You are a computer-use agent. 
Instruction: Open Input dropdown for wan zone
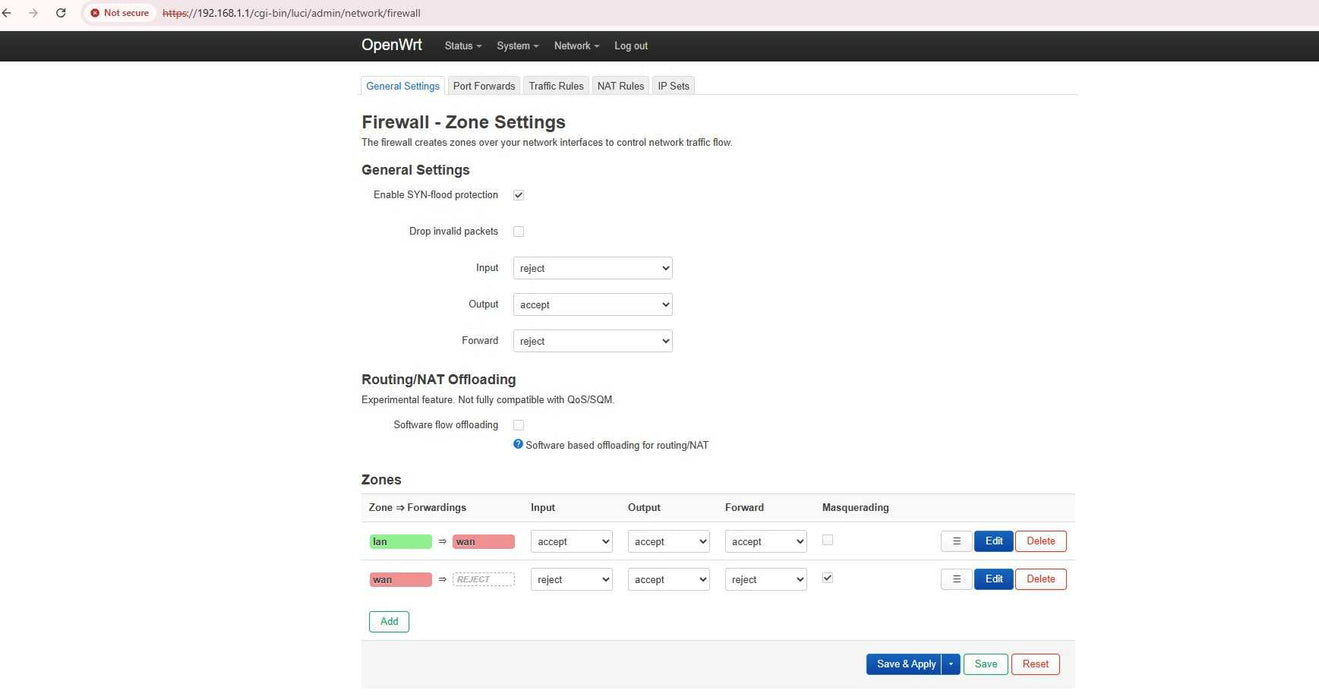pyautogui.click(x=571, y=579)
